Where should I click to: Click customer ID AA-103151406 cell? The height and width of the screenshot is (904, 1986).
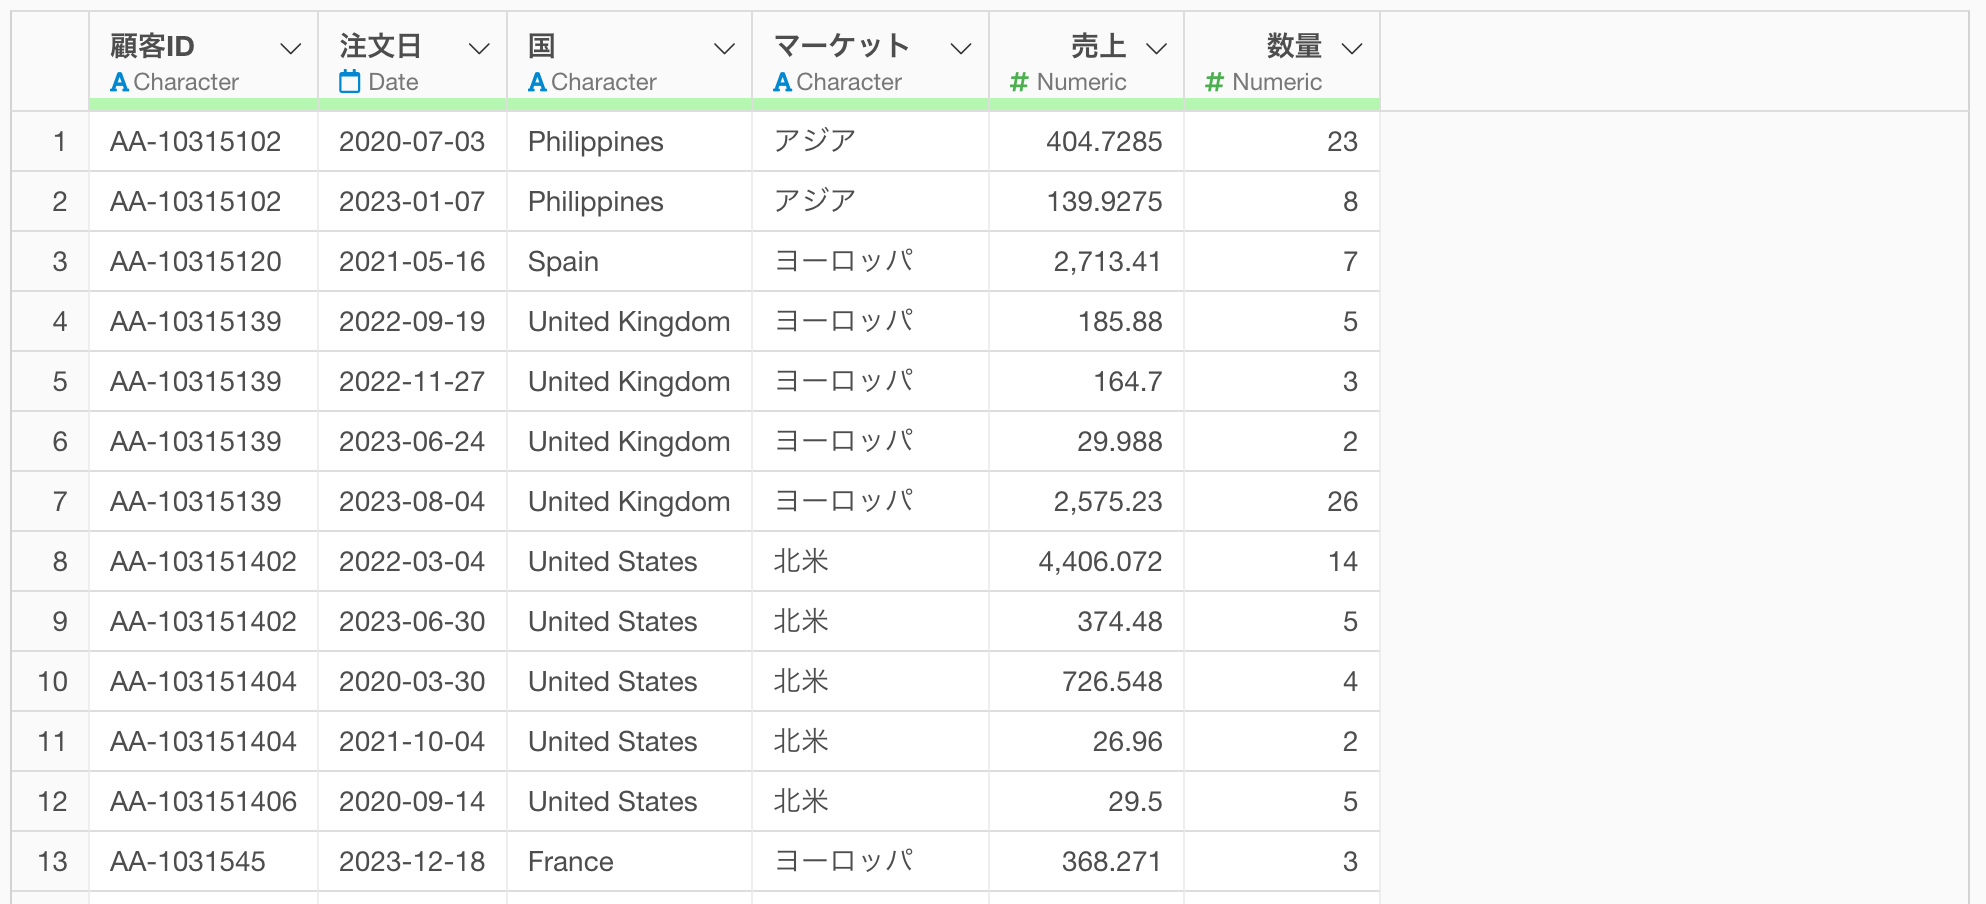(x=203, y=802)
